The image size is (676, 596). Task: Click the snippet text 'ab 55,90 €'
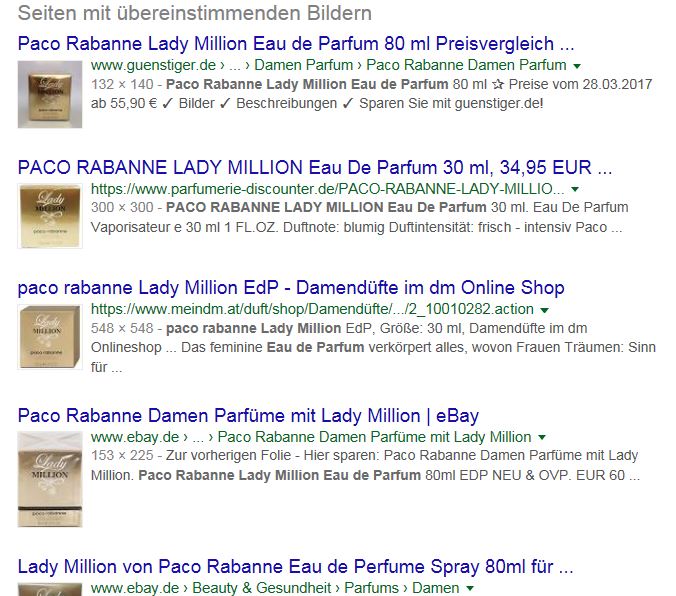pos(124,104)
